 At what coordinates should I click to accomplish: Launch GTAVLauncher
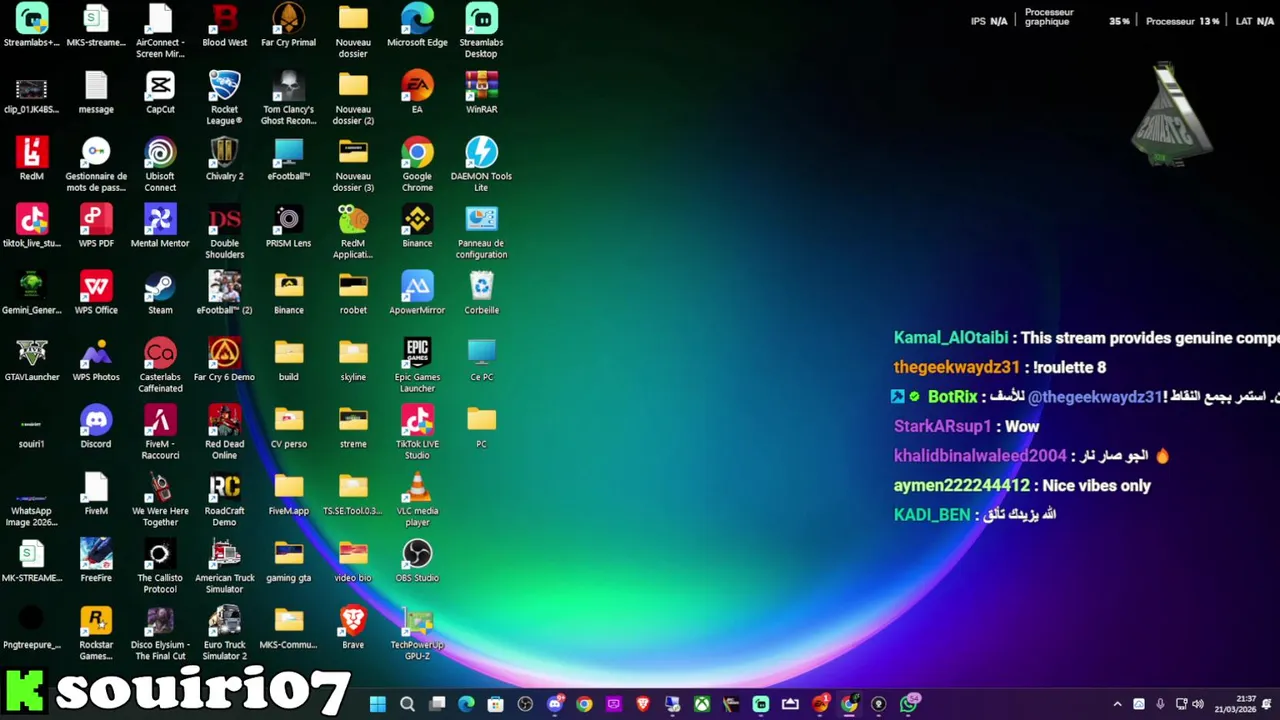click(31, 360)
